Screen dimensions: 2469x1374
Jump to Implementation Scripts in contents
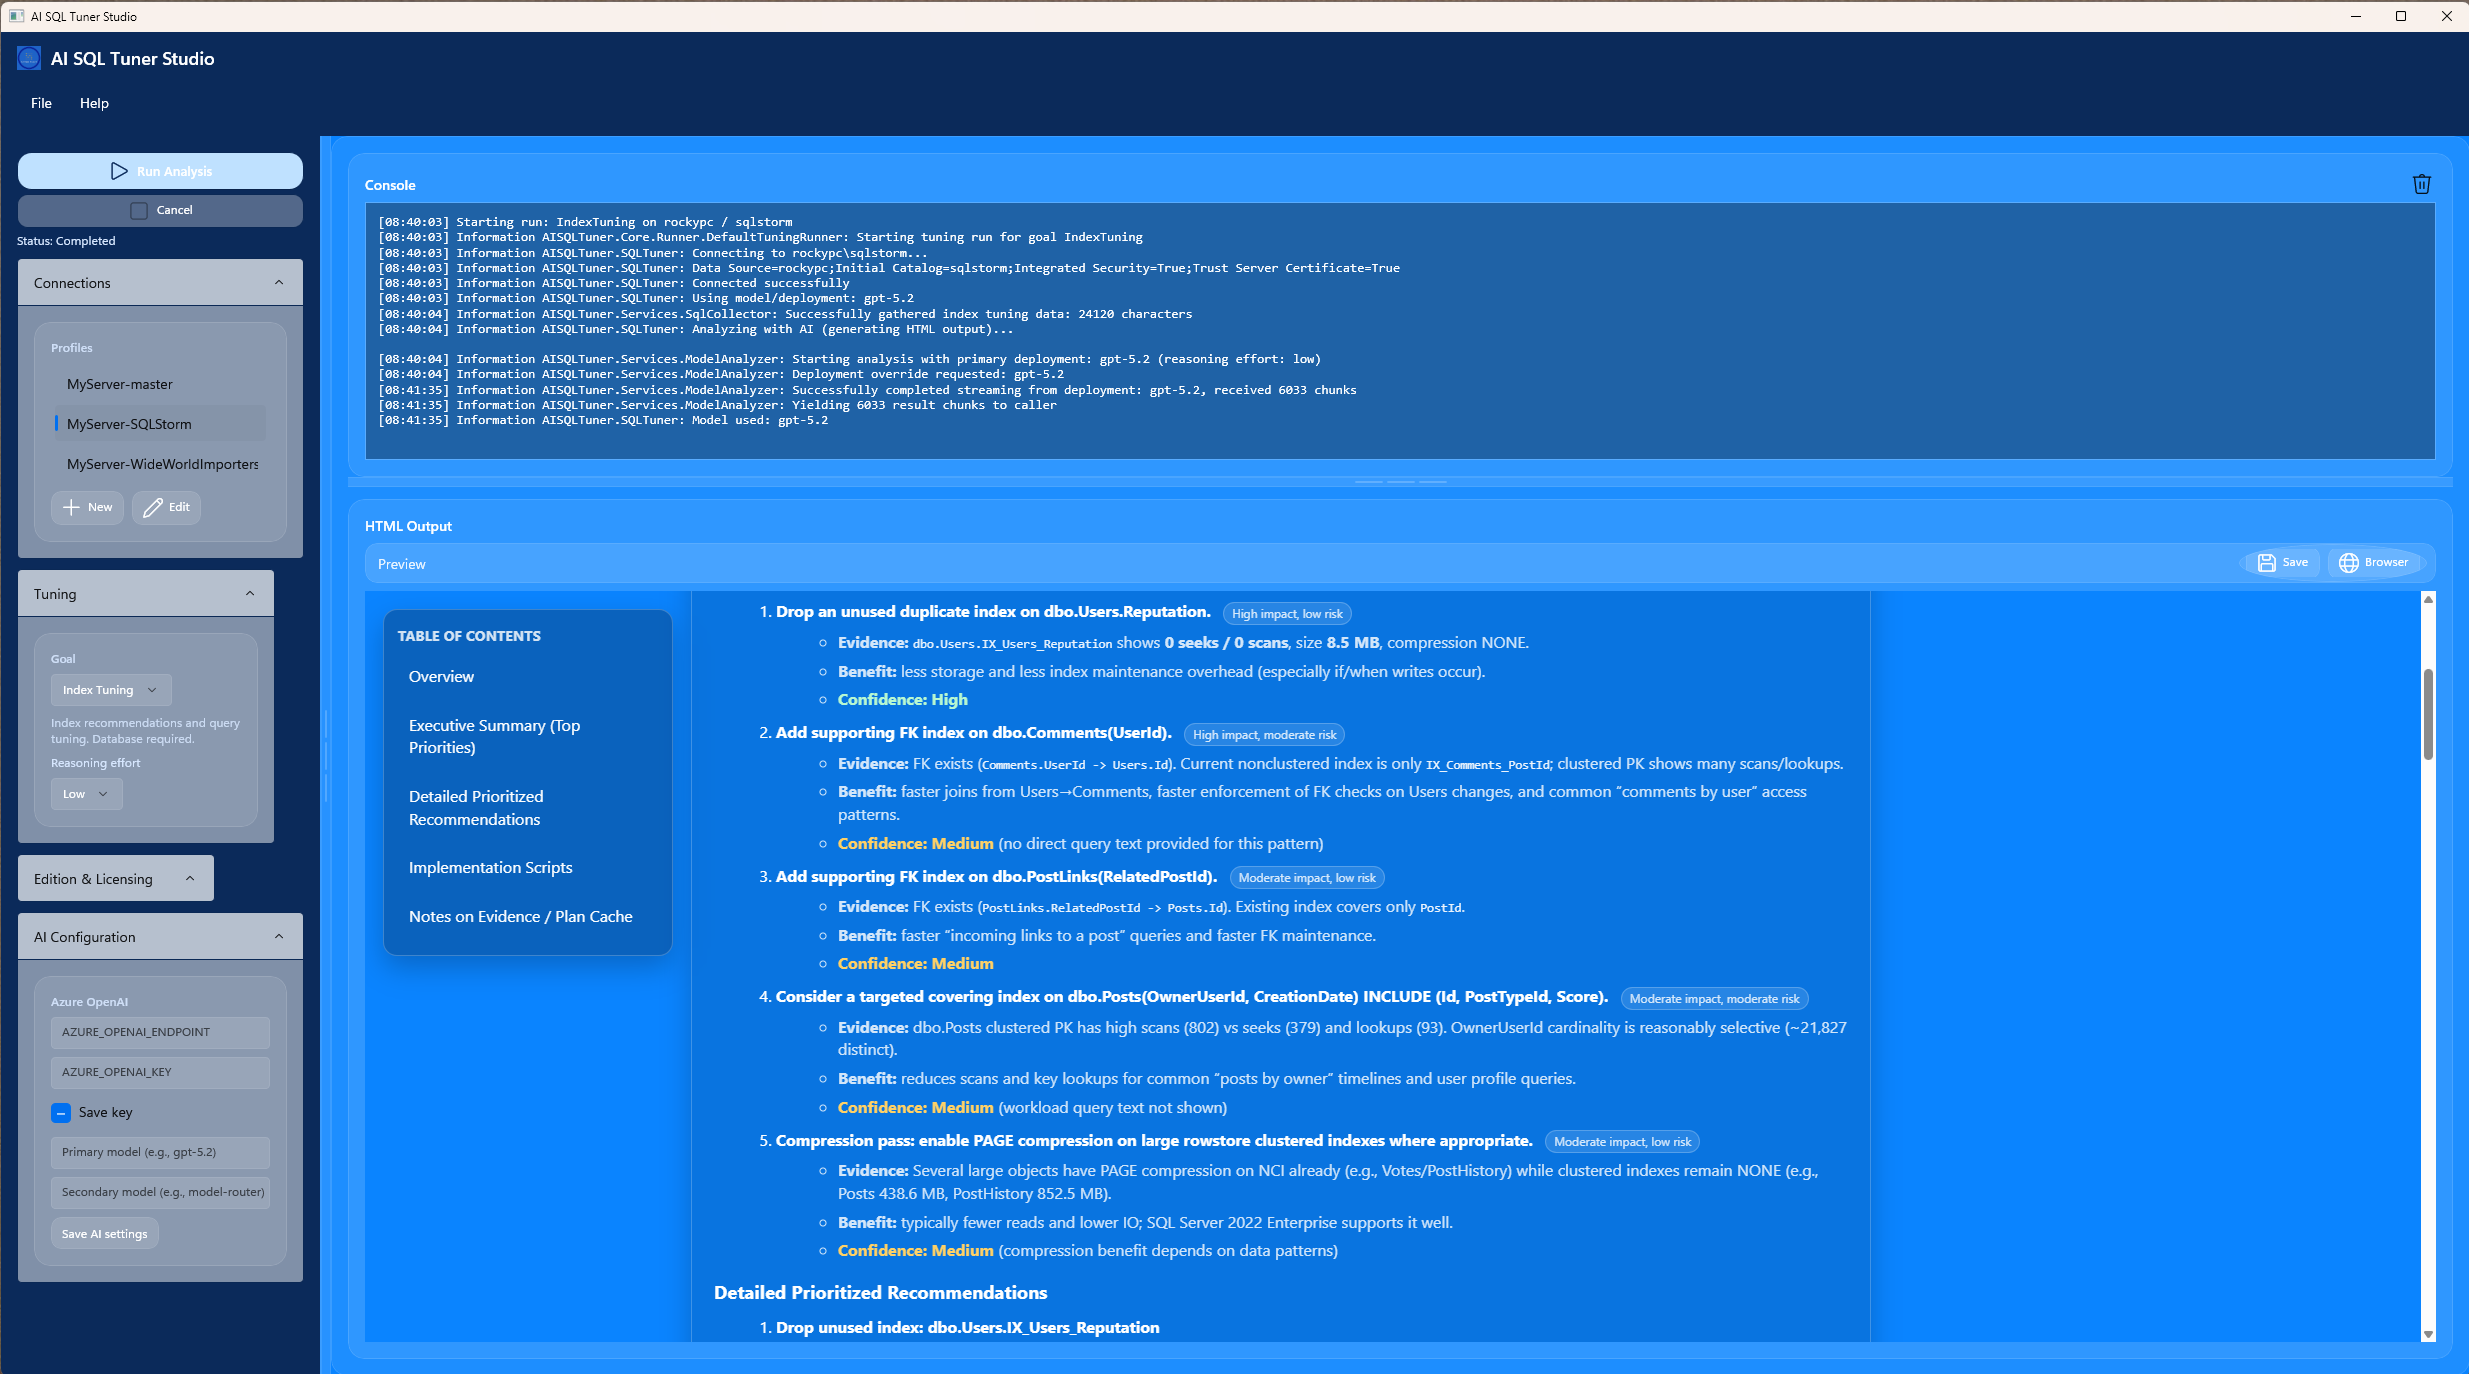(x=490, y=867)
